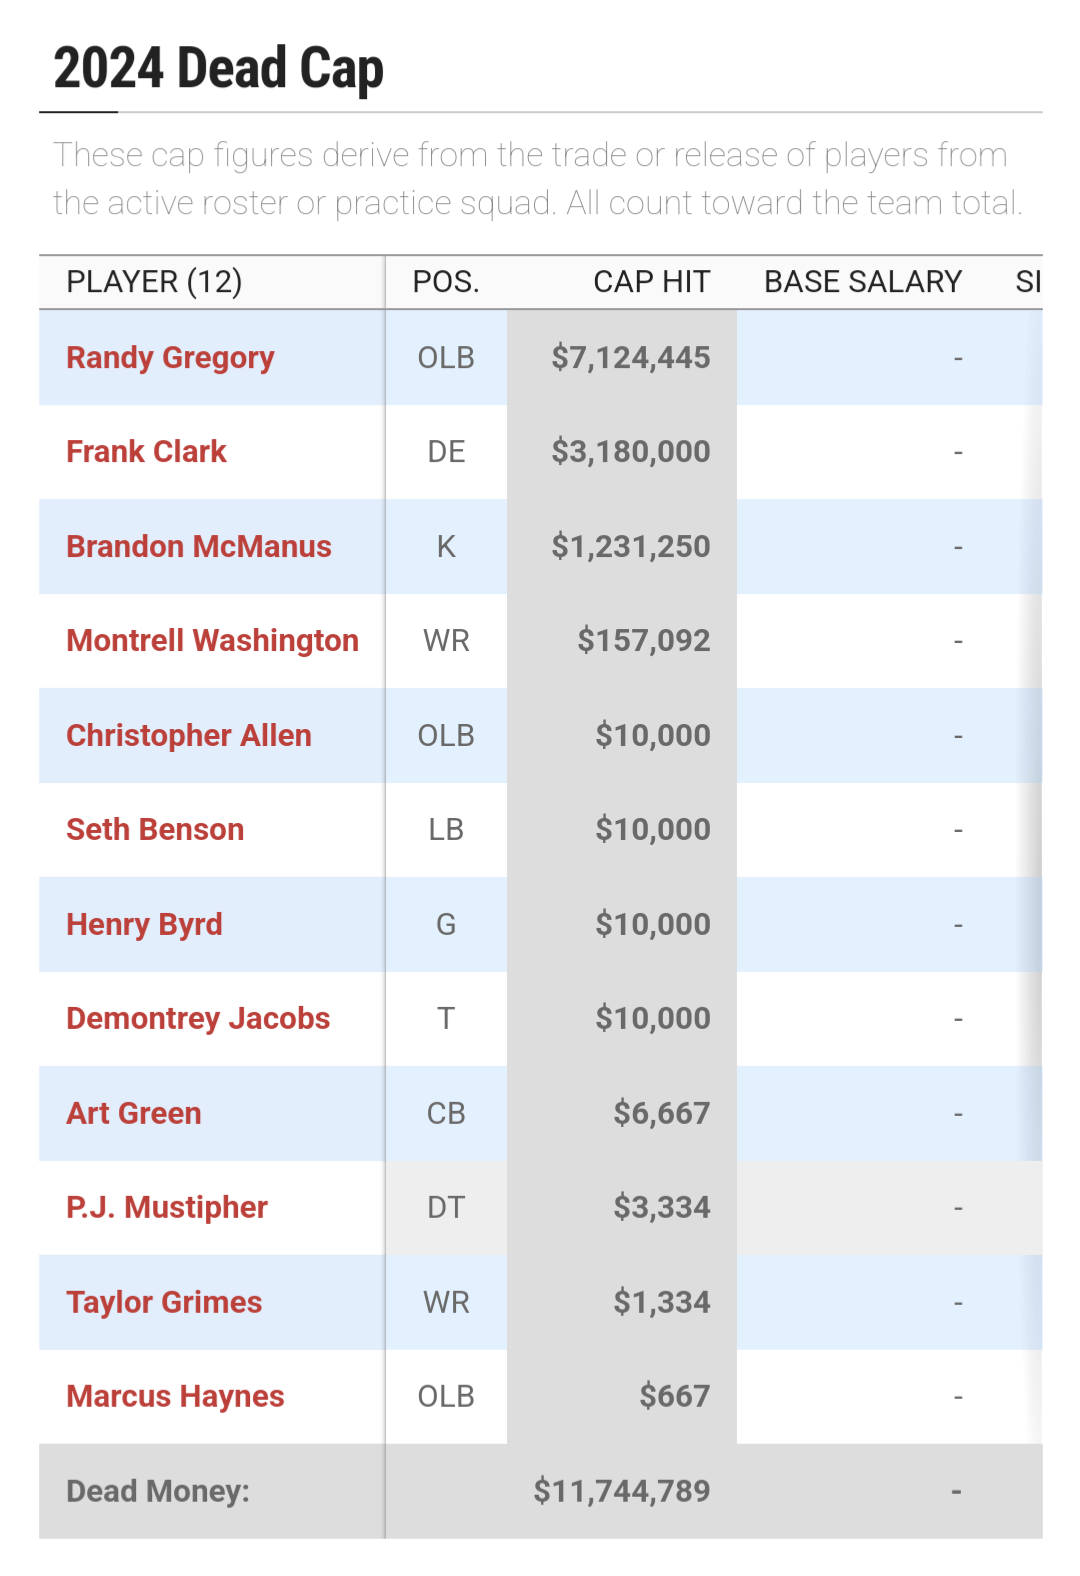Open Demontrey Jacobs player page
Viewport: 1080px width, 1576px height.
click(198, 1019)
